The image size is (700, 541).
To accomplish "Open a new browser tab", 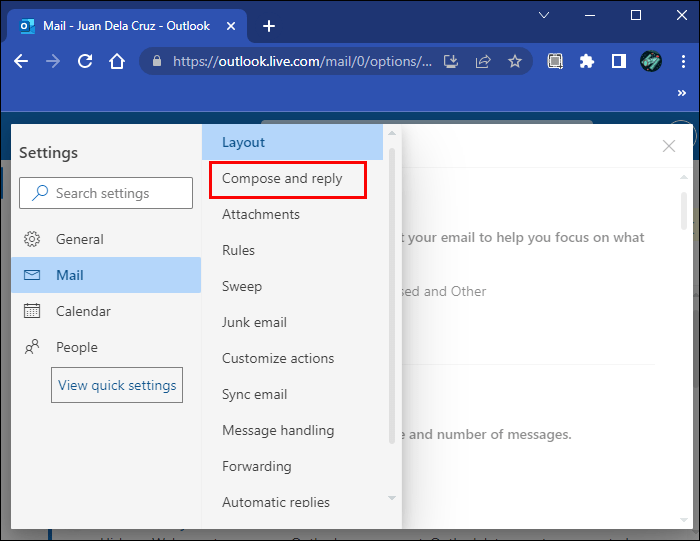I will pos(268,26).
